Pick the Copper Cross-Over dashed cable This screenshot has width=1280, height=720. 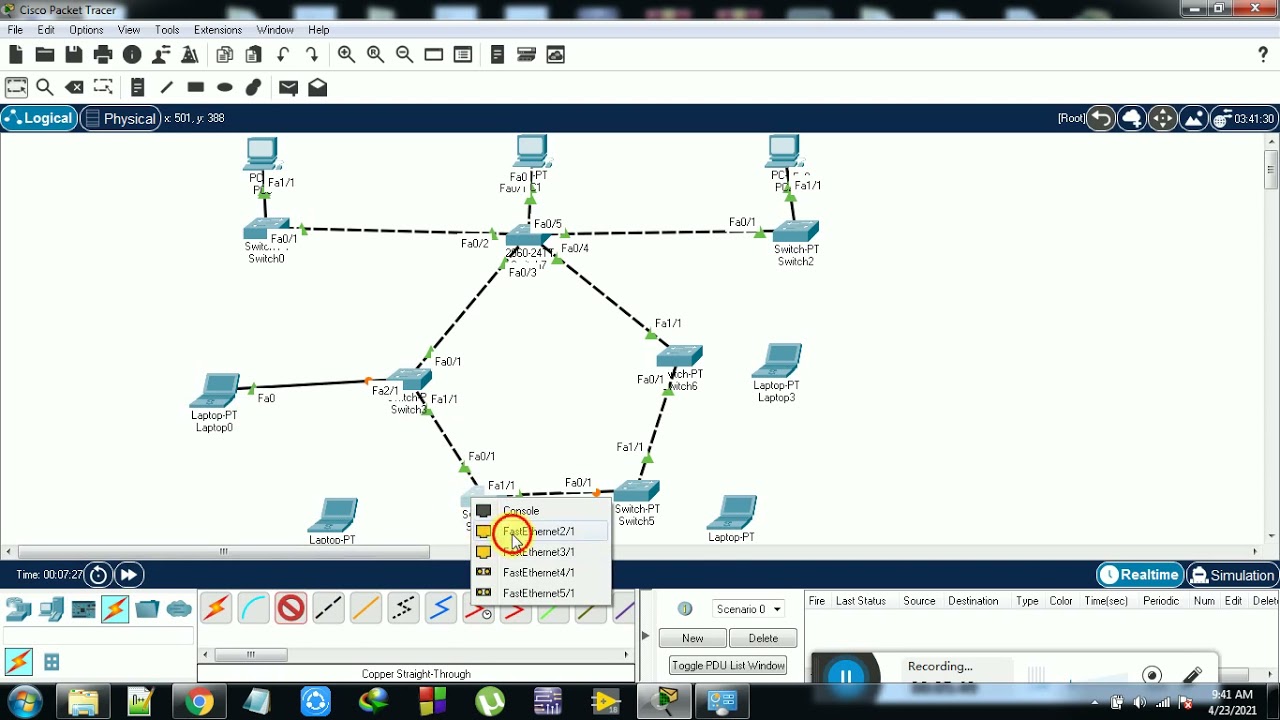328,608
